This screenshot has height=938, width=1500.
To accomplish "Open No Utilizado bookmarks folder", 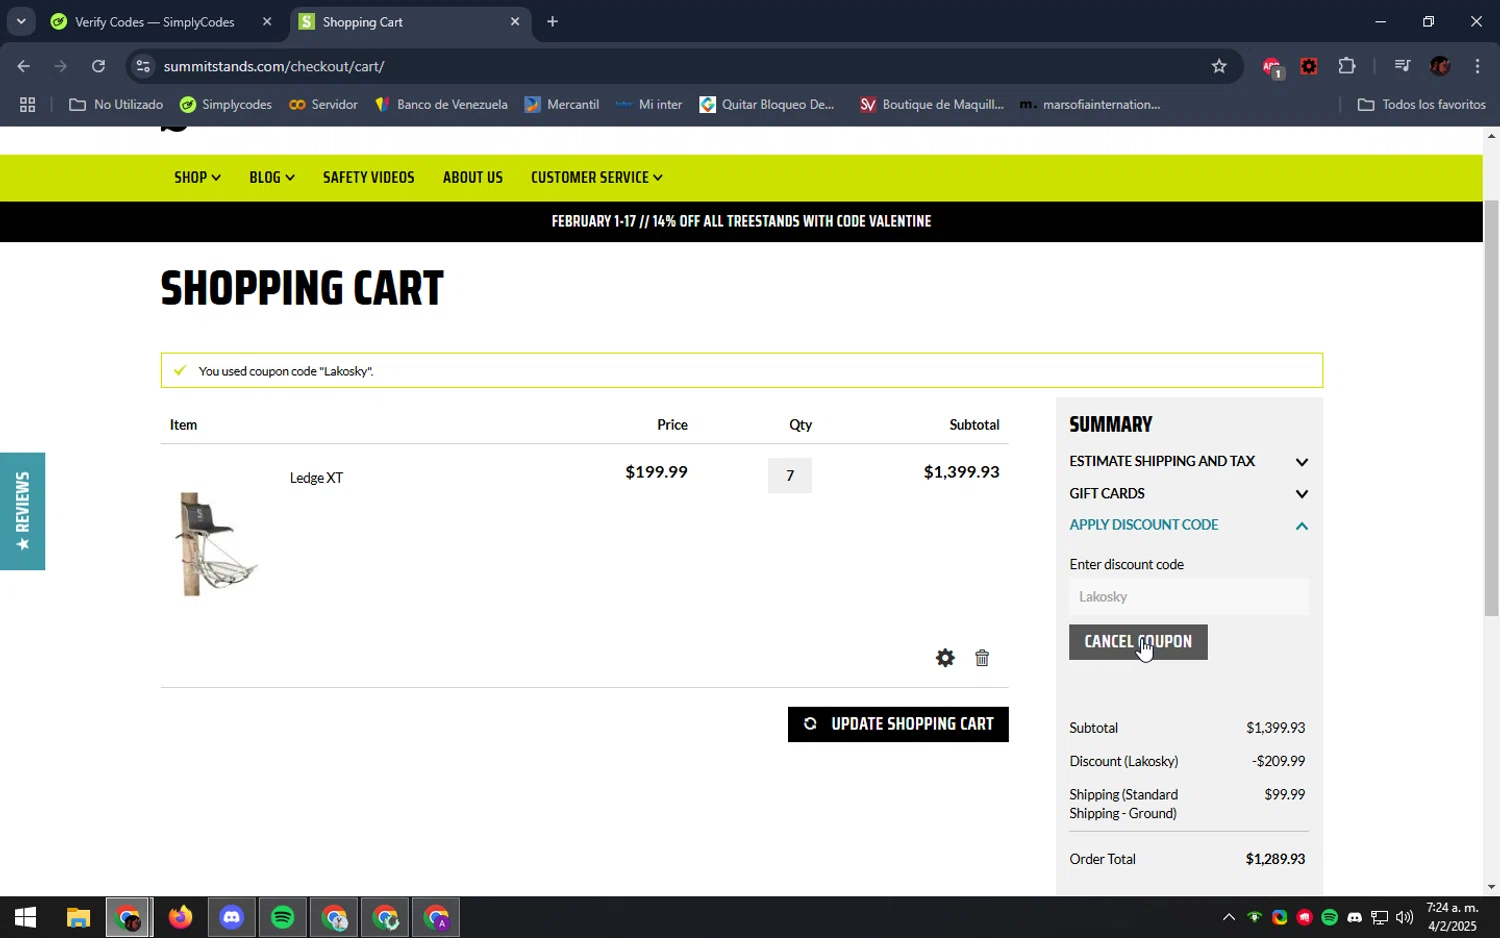I will click(x=116, y=104).
